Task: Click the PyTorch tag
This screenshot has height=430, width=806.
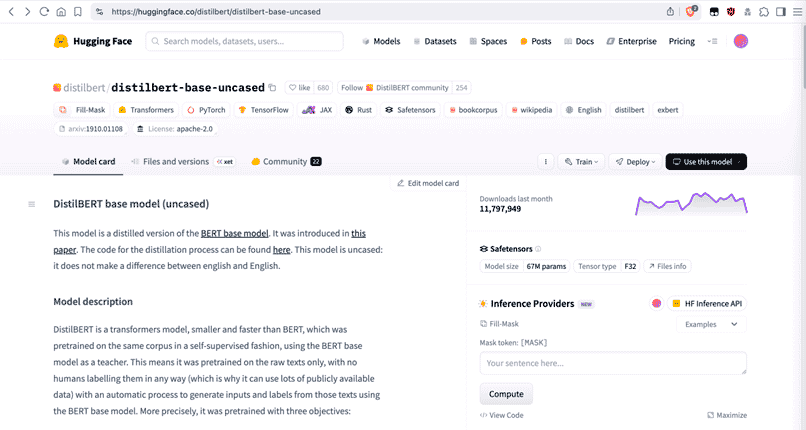Action: (x=206, y=110)
